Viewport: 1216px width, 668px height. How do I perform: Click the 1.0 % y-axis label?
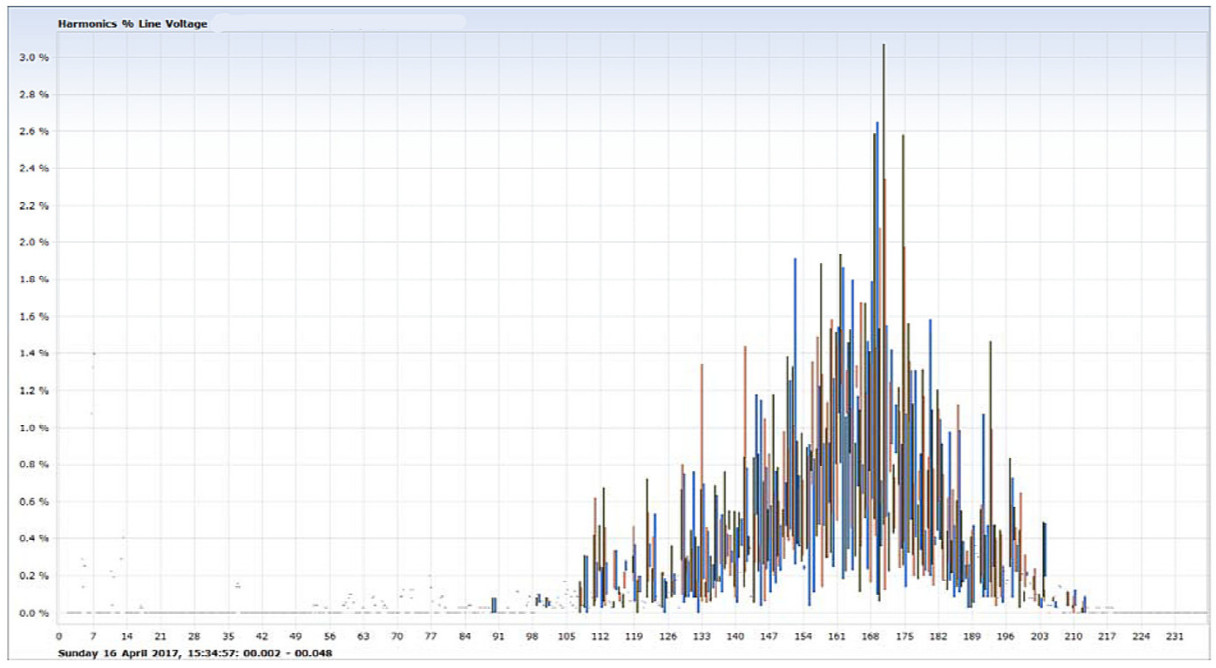click(34, 427)
